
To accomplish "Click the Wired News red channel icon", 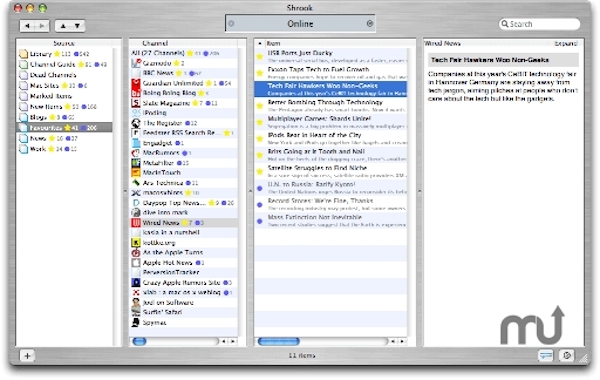I will coord(136,222).
